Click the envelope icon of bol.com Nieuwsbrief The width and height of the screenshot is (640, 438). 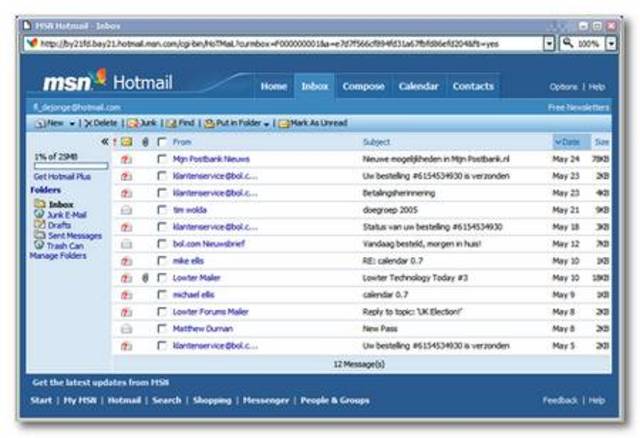(127, 244)
